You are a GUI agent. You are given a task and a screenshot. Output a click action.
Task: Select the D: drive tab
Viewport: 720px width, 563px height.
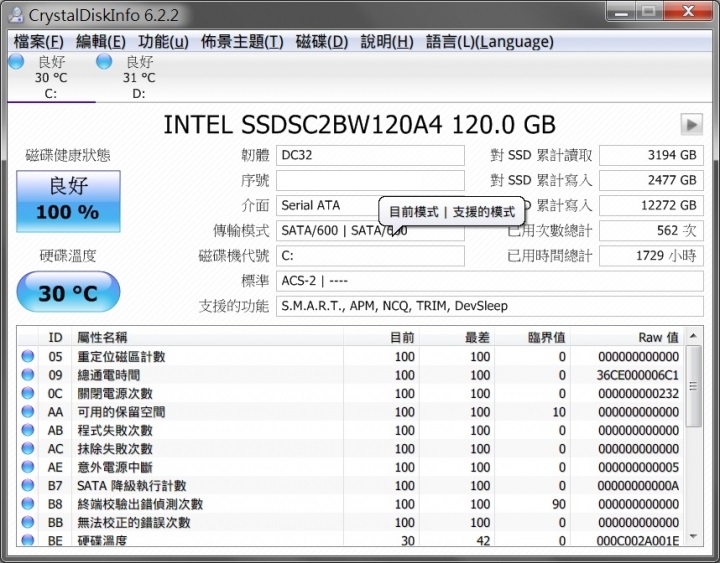pyautogui.click(x=139, y=77)
